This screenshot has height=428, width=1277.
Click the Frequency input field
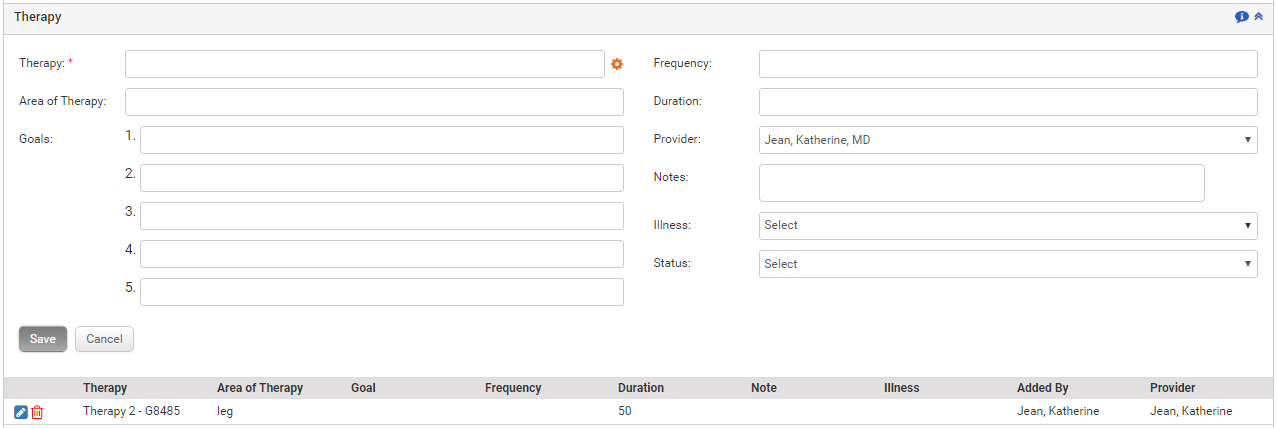[x=1007, y=64]
